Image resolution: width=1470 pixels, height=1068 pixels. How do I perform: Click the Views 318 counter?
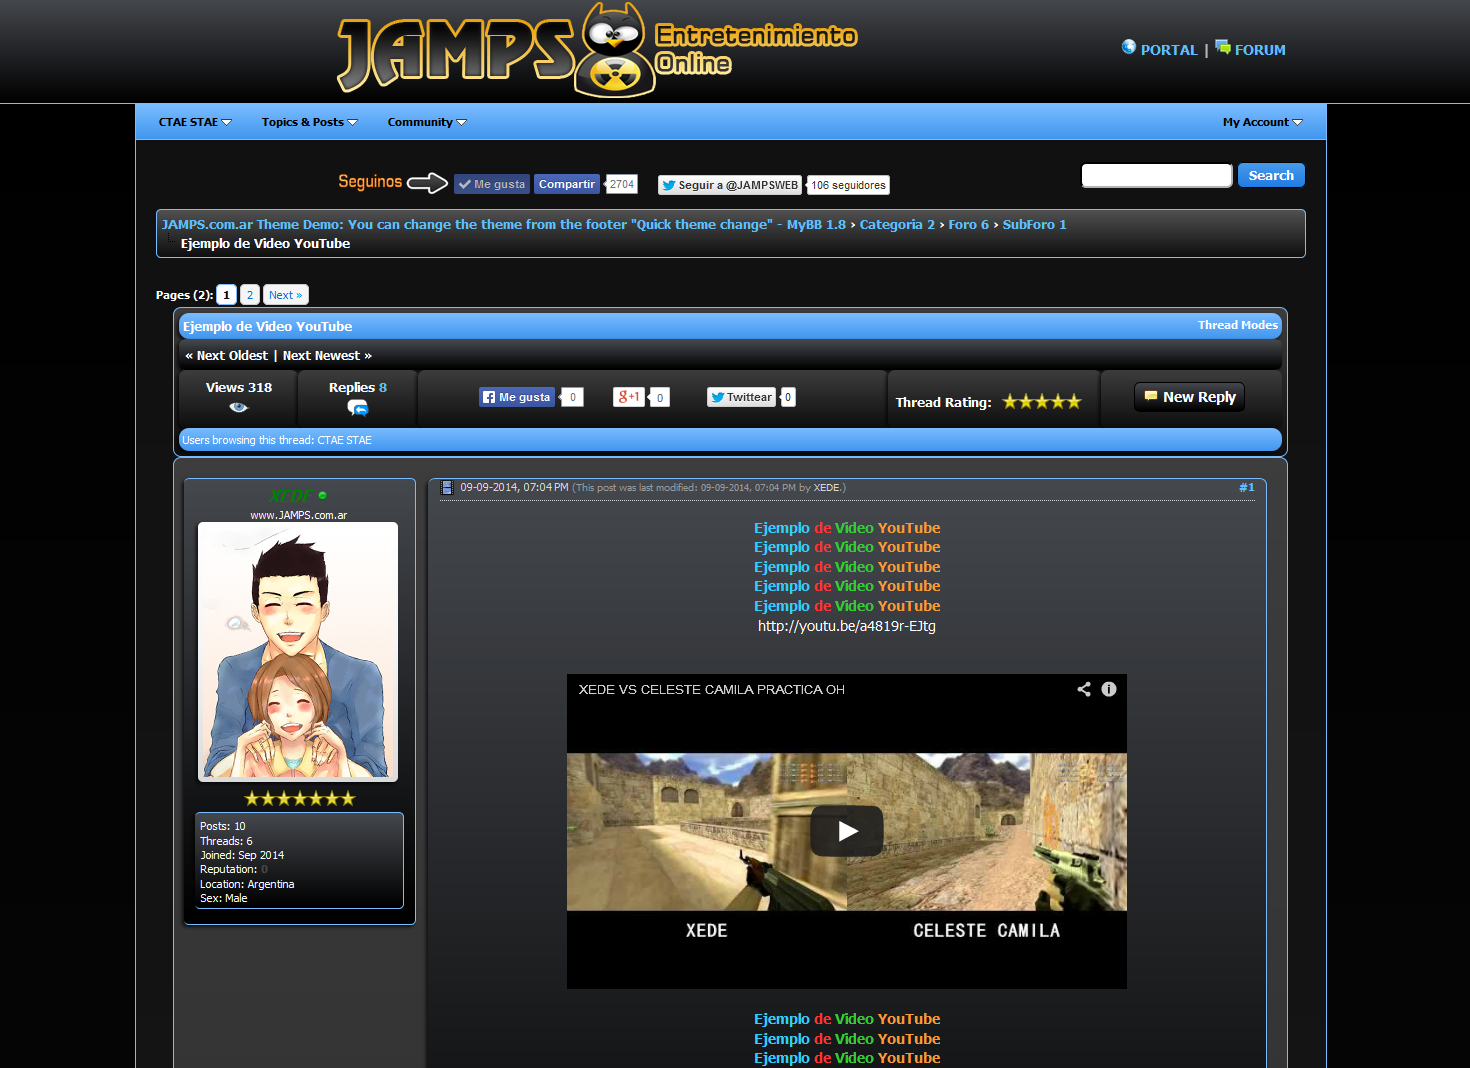pos(239,388)
